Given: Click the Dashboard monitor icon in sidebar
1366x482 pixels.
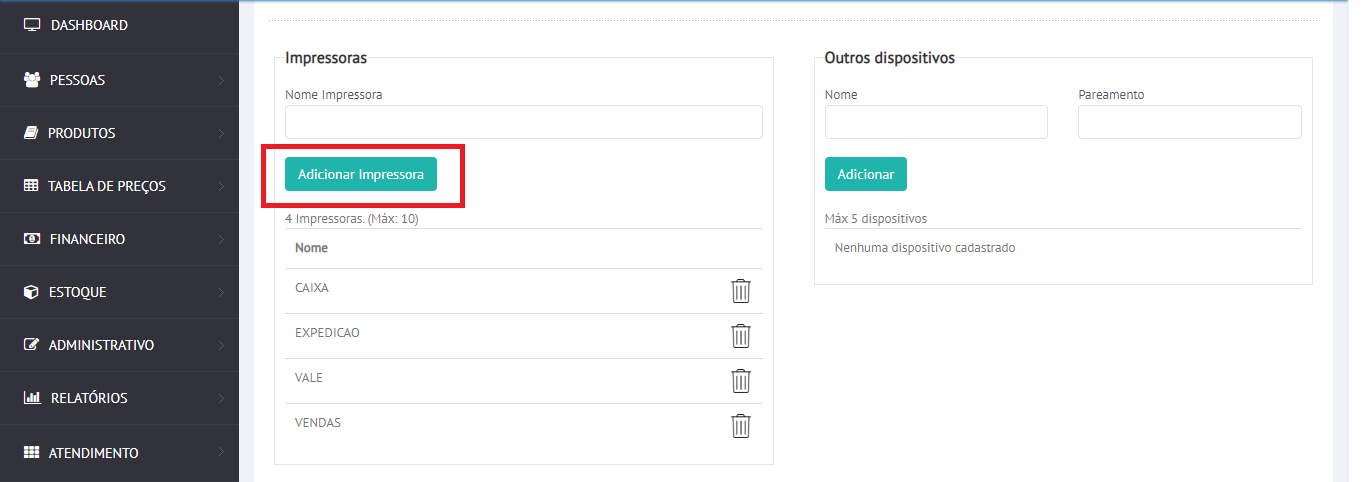Looking at the screenshot, I should click(32, 25).
